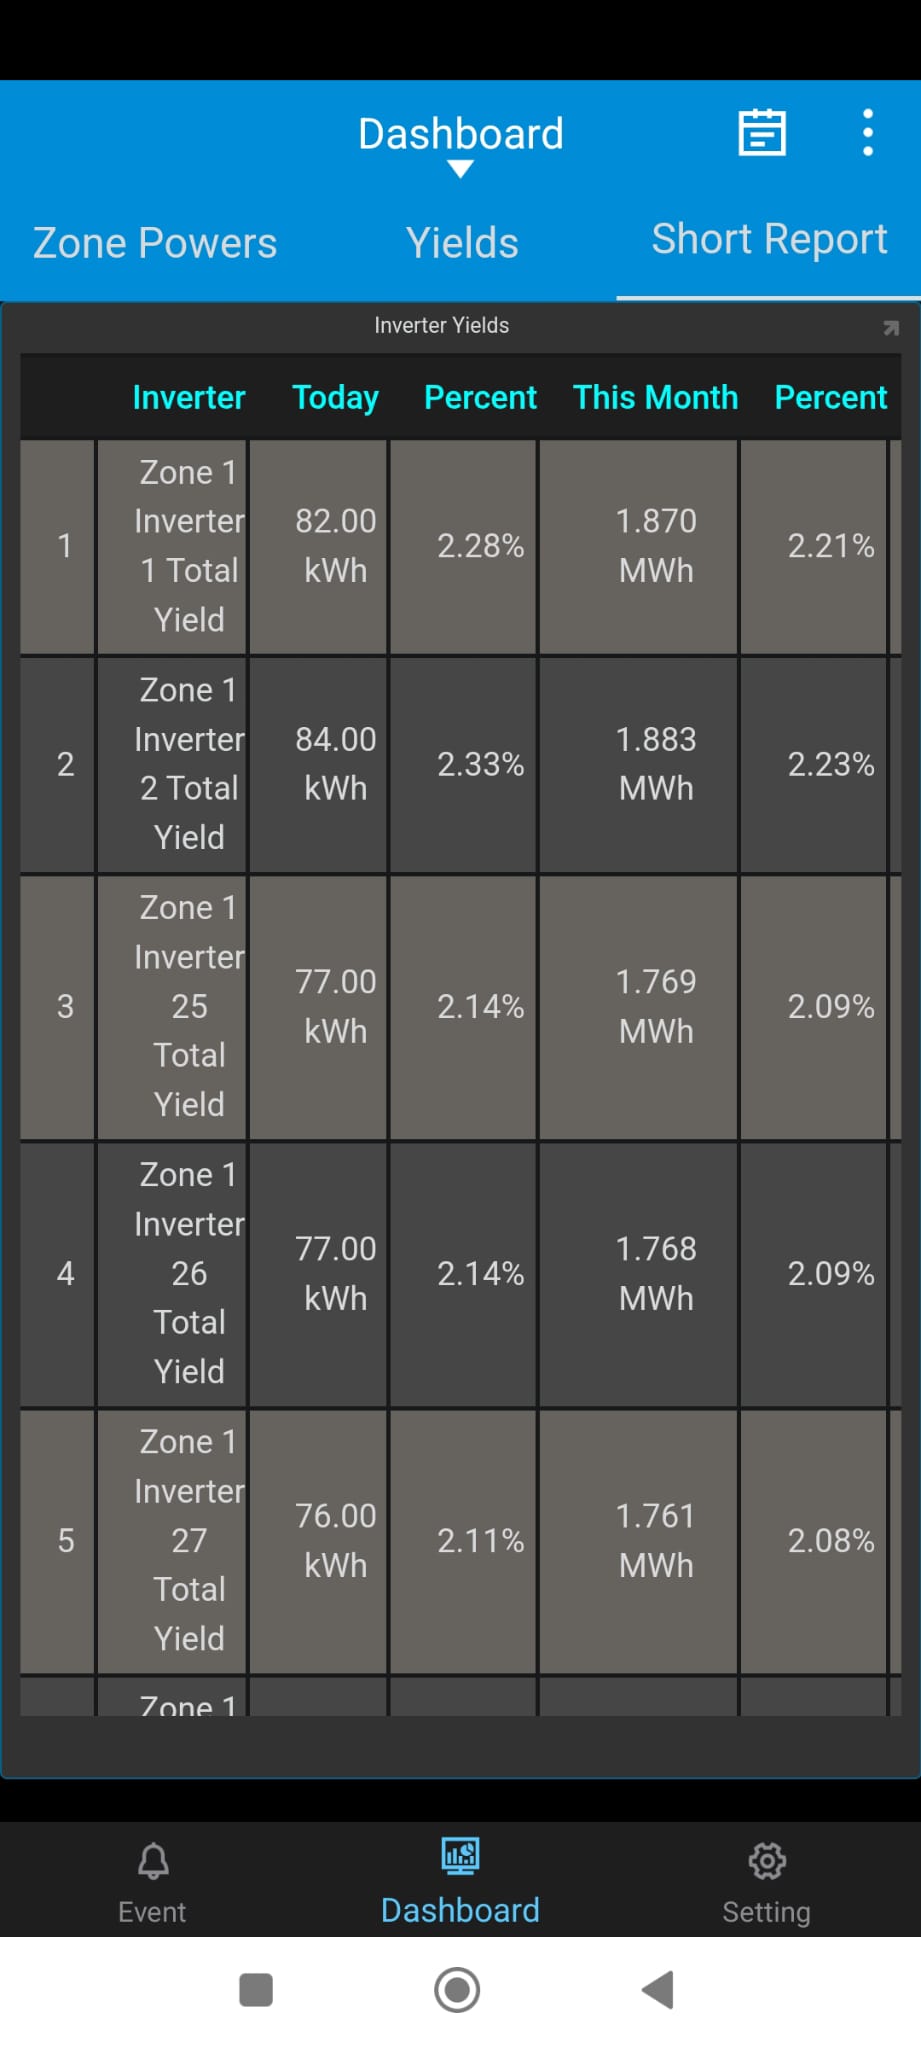Expand the Inverter Yields panel arrow
Viewport: 921px width, 2048px height.
pos(890,328)
